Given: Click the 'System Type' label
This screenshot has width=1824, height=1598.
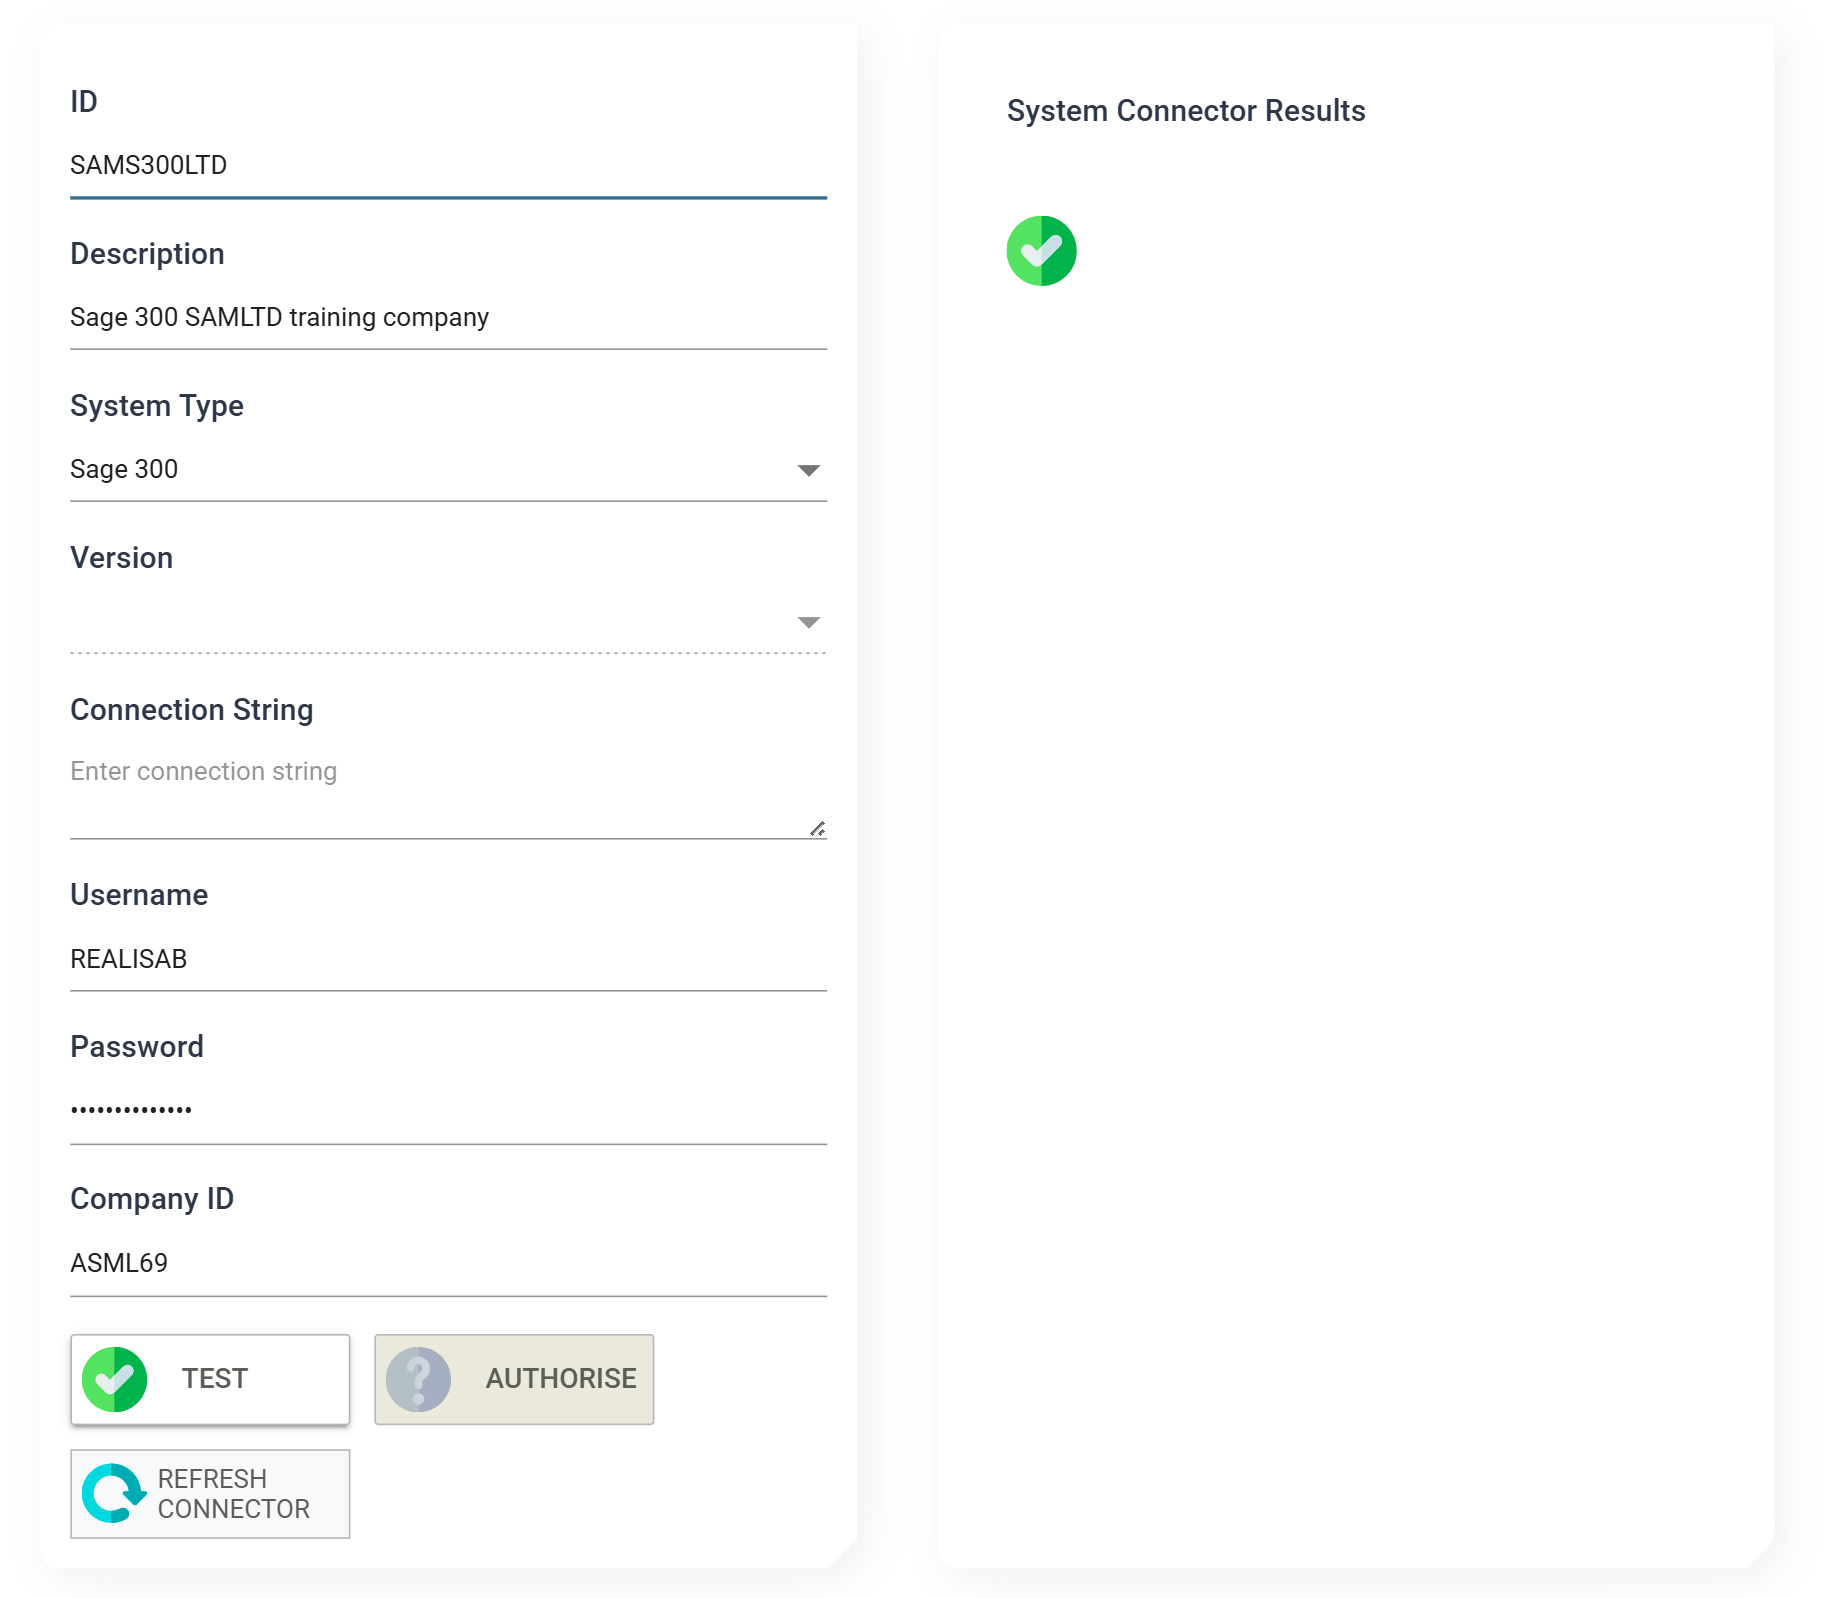Looking at the screenshot, I should click(x=157, y=406).
